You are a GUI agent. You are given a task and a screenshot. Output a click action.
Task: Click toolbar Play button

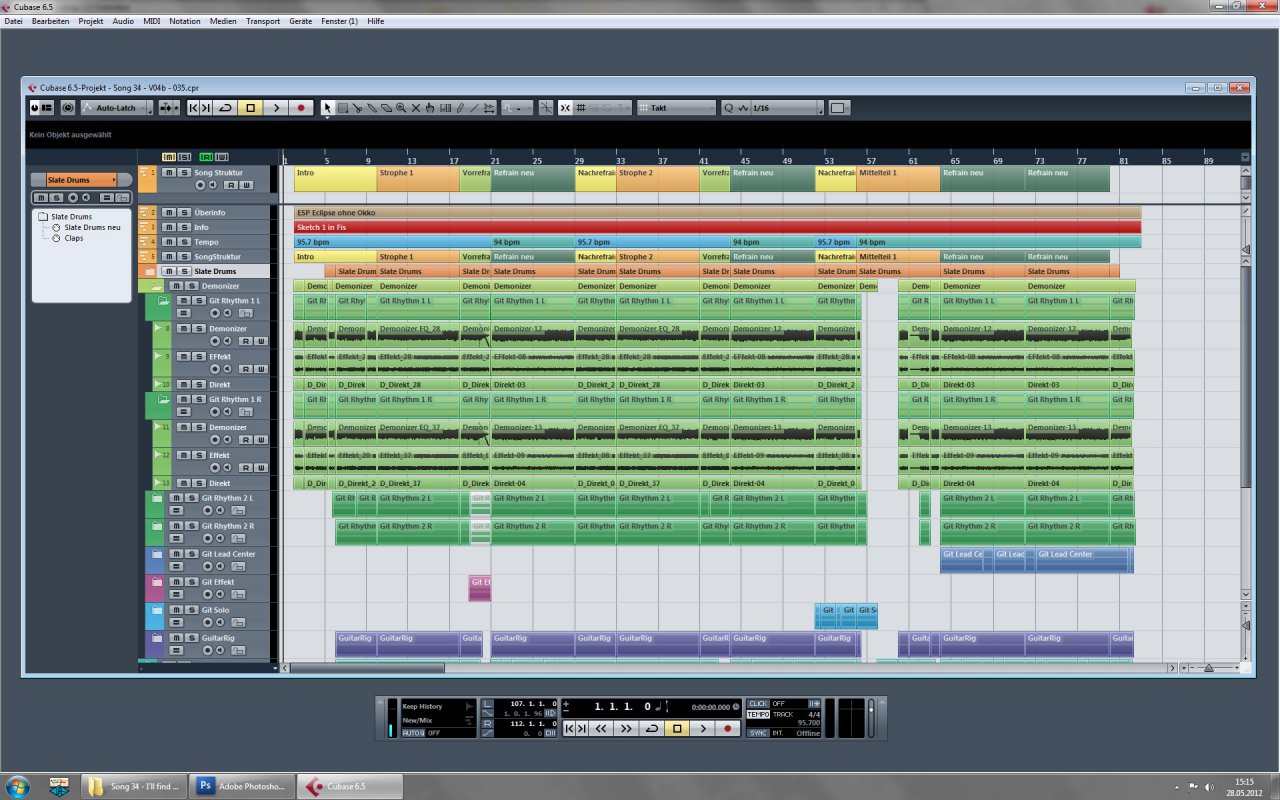click(276, 108)
